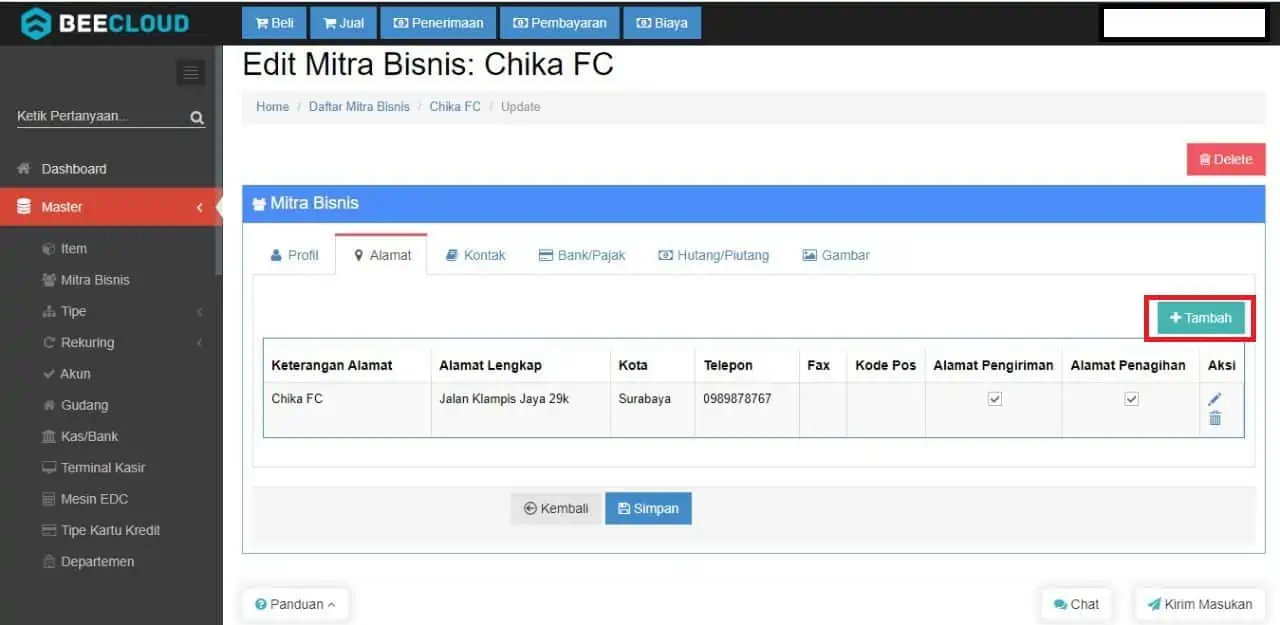Click the Daftar Mitra Bisnis breadcrumb link
Screen dimensions: 1280x625
point(359,107)
